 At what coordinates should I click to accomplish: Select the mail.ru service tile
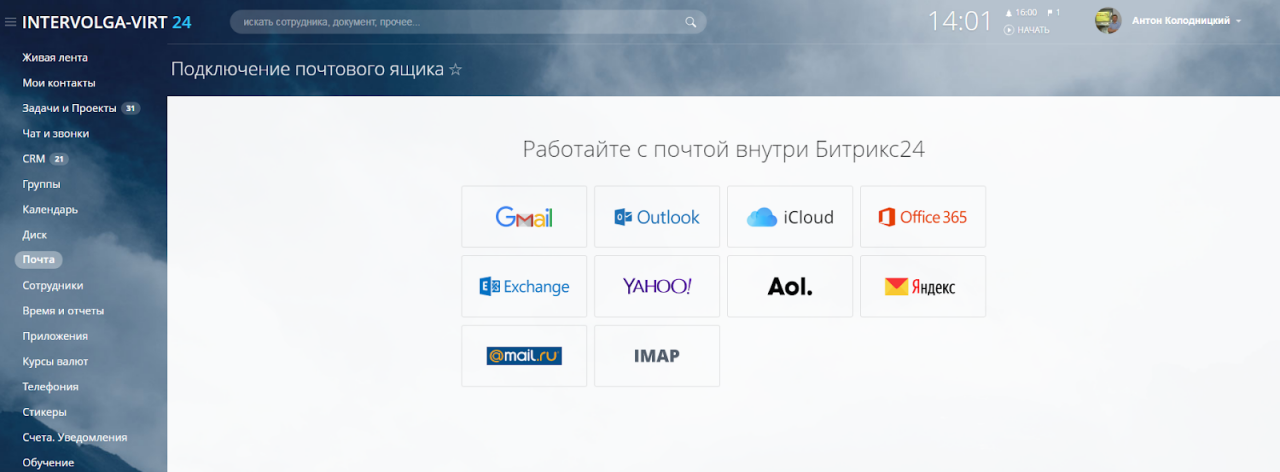(524, 356)
